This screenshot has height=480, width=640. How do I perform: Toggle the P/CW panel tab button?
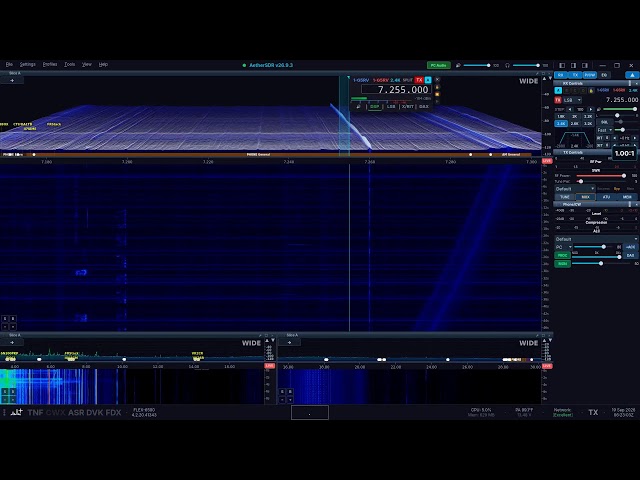[x=590, y=75]
